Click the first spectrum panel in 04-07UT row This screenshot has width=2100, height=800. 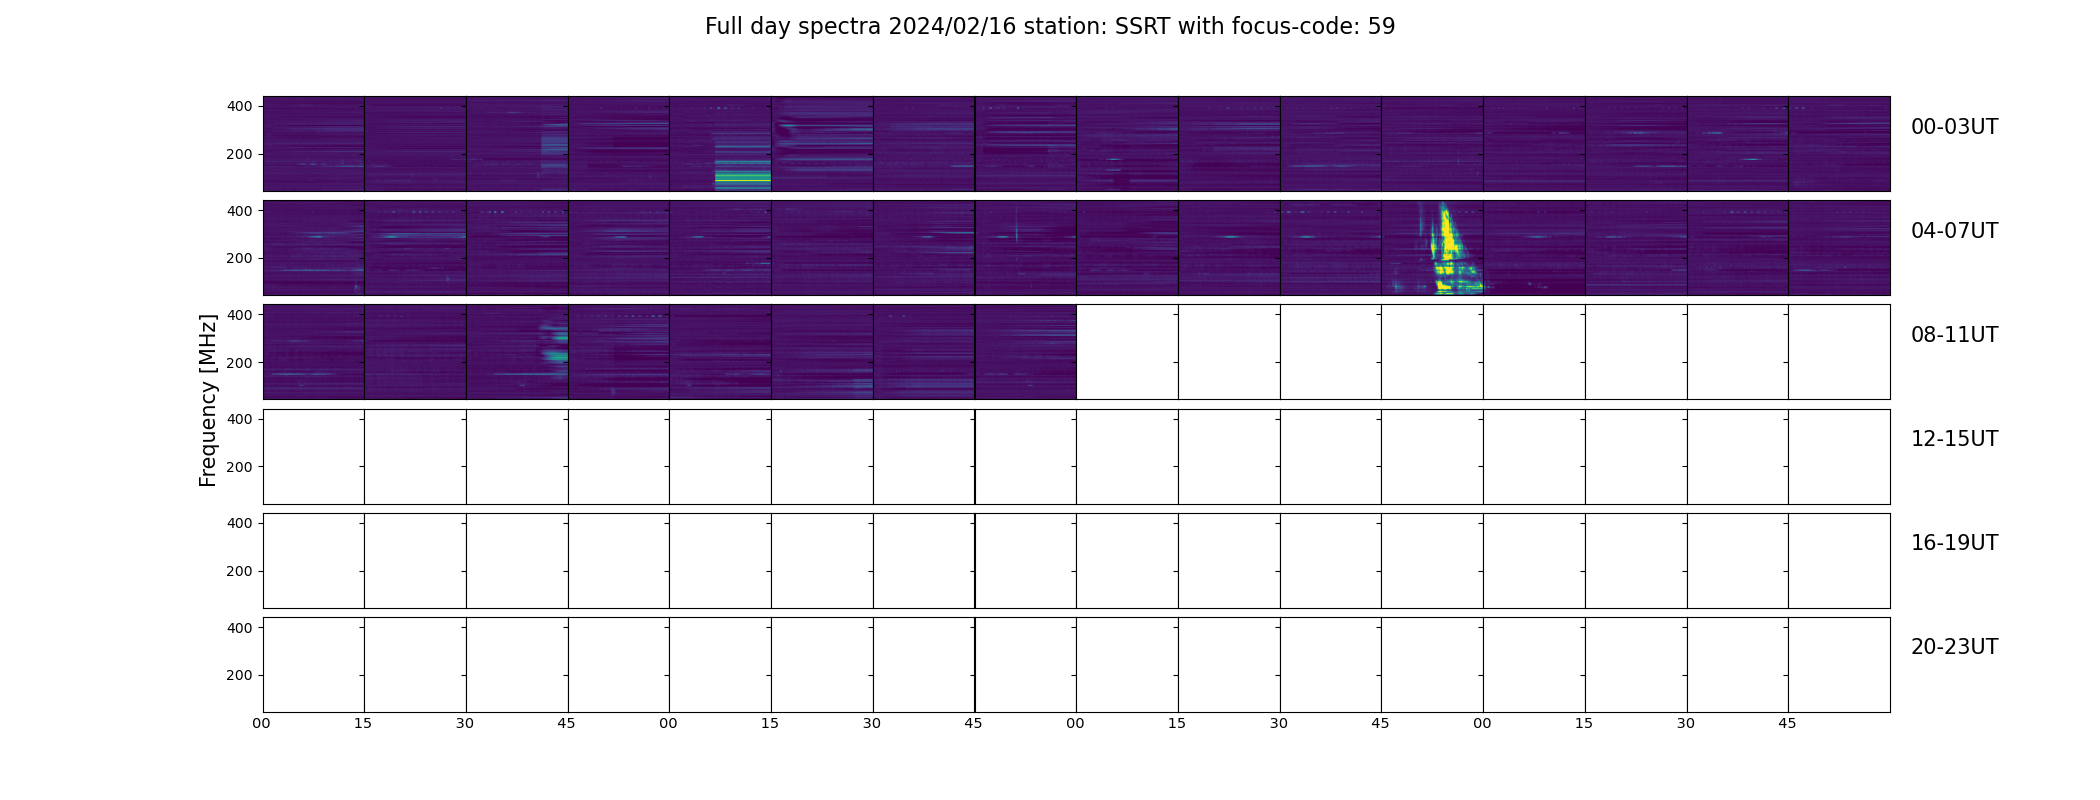coord(314,248)
